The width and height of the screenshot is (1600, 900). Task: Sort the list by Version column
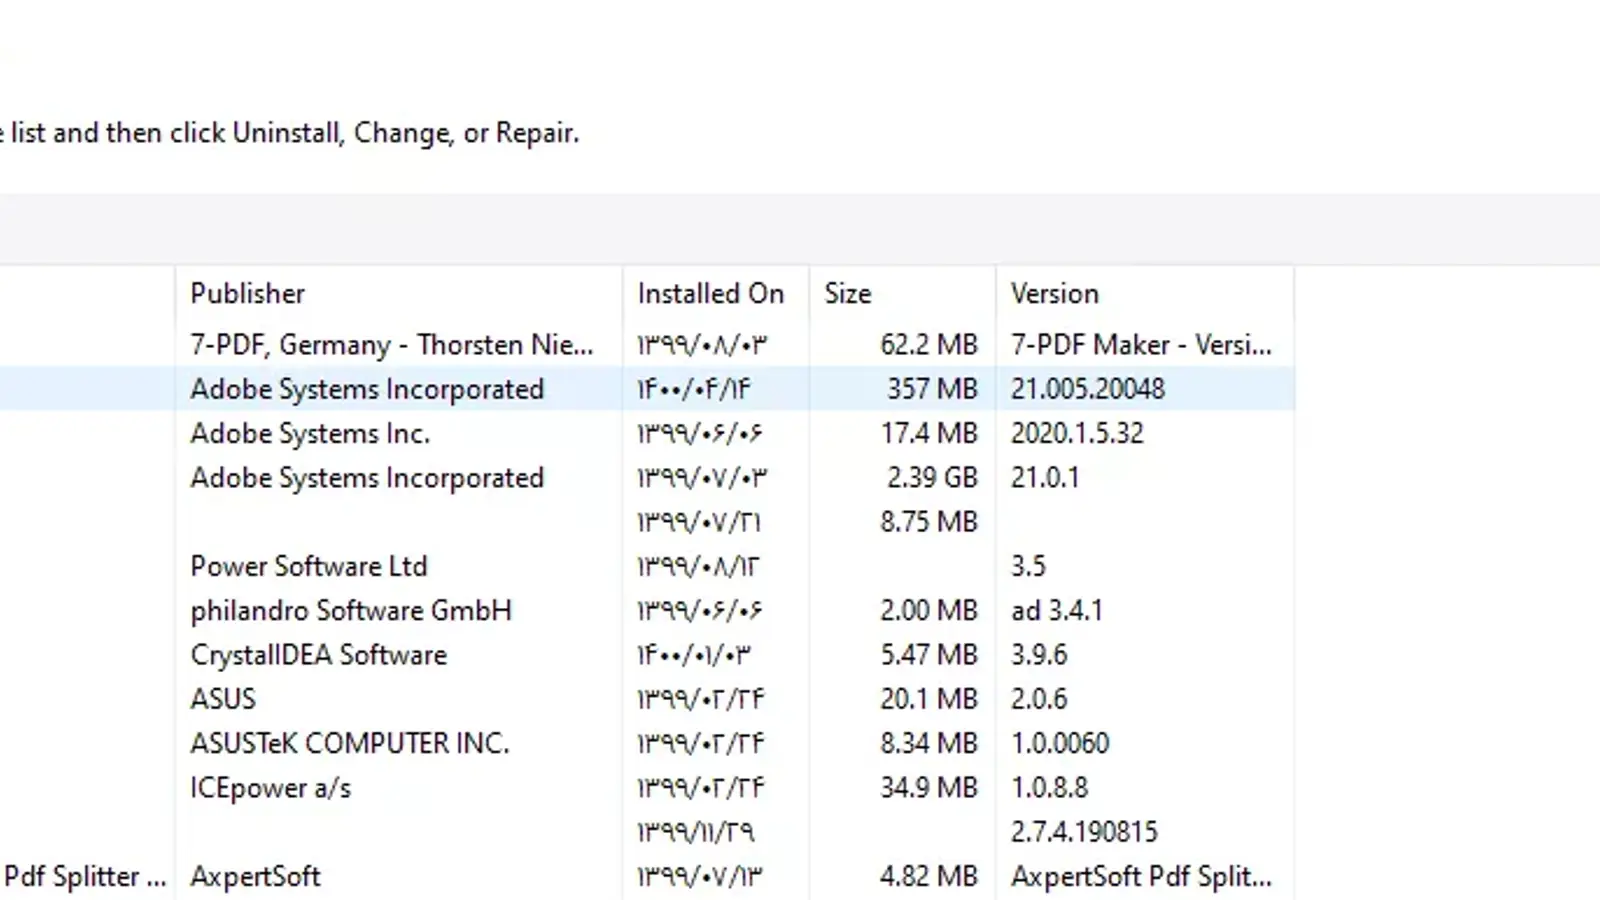[1054, 294]
